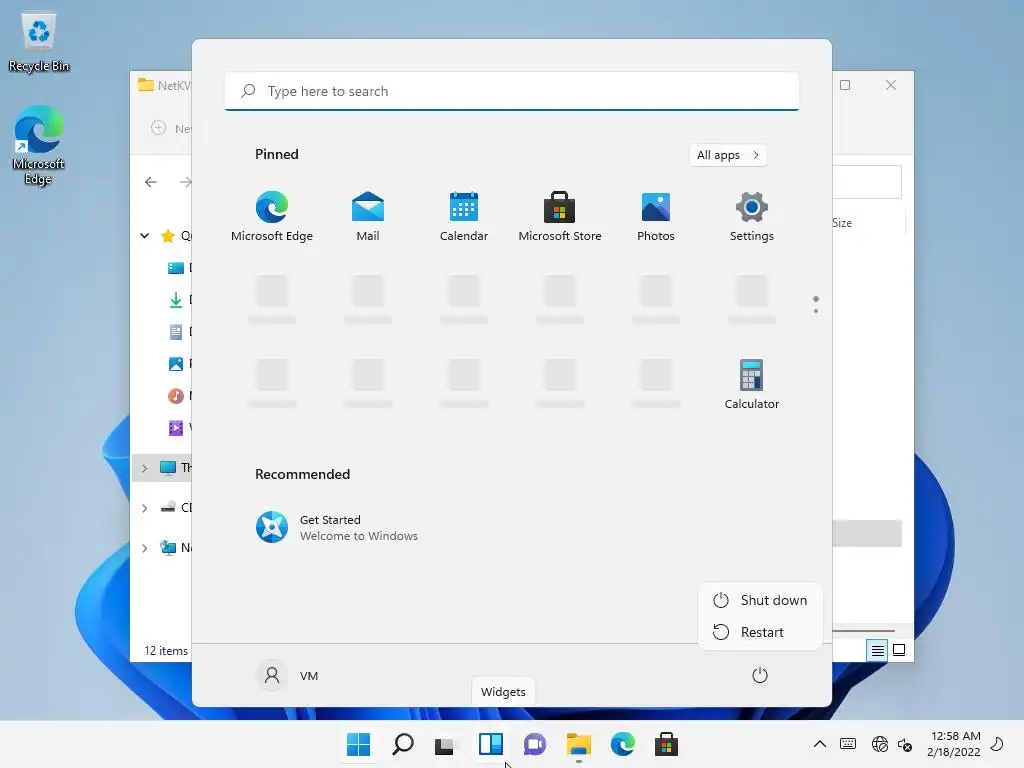Select Shut down from the power menu
1024x768 pixels.
(x=760, y=600)
